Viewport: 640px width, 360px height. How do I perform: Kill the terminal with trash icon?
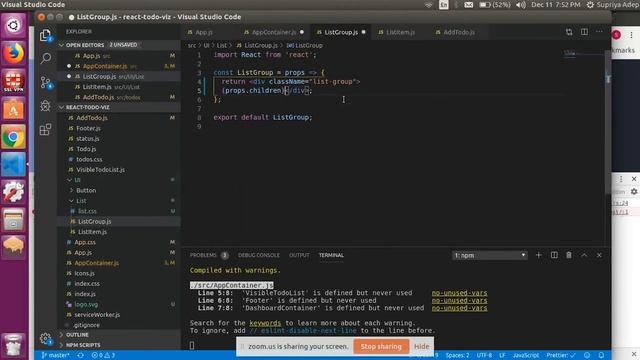569,255
